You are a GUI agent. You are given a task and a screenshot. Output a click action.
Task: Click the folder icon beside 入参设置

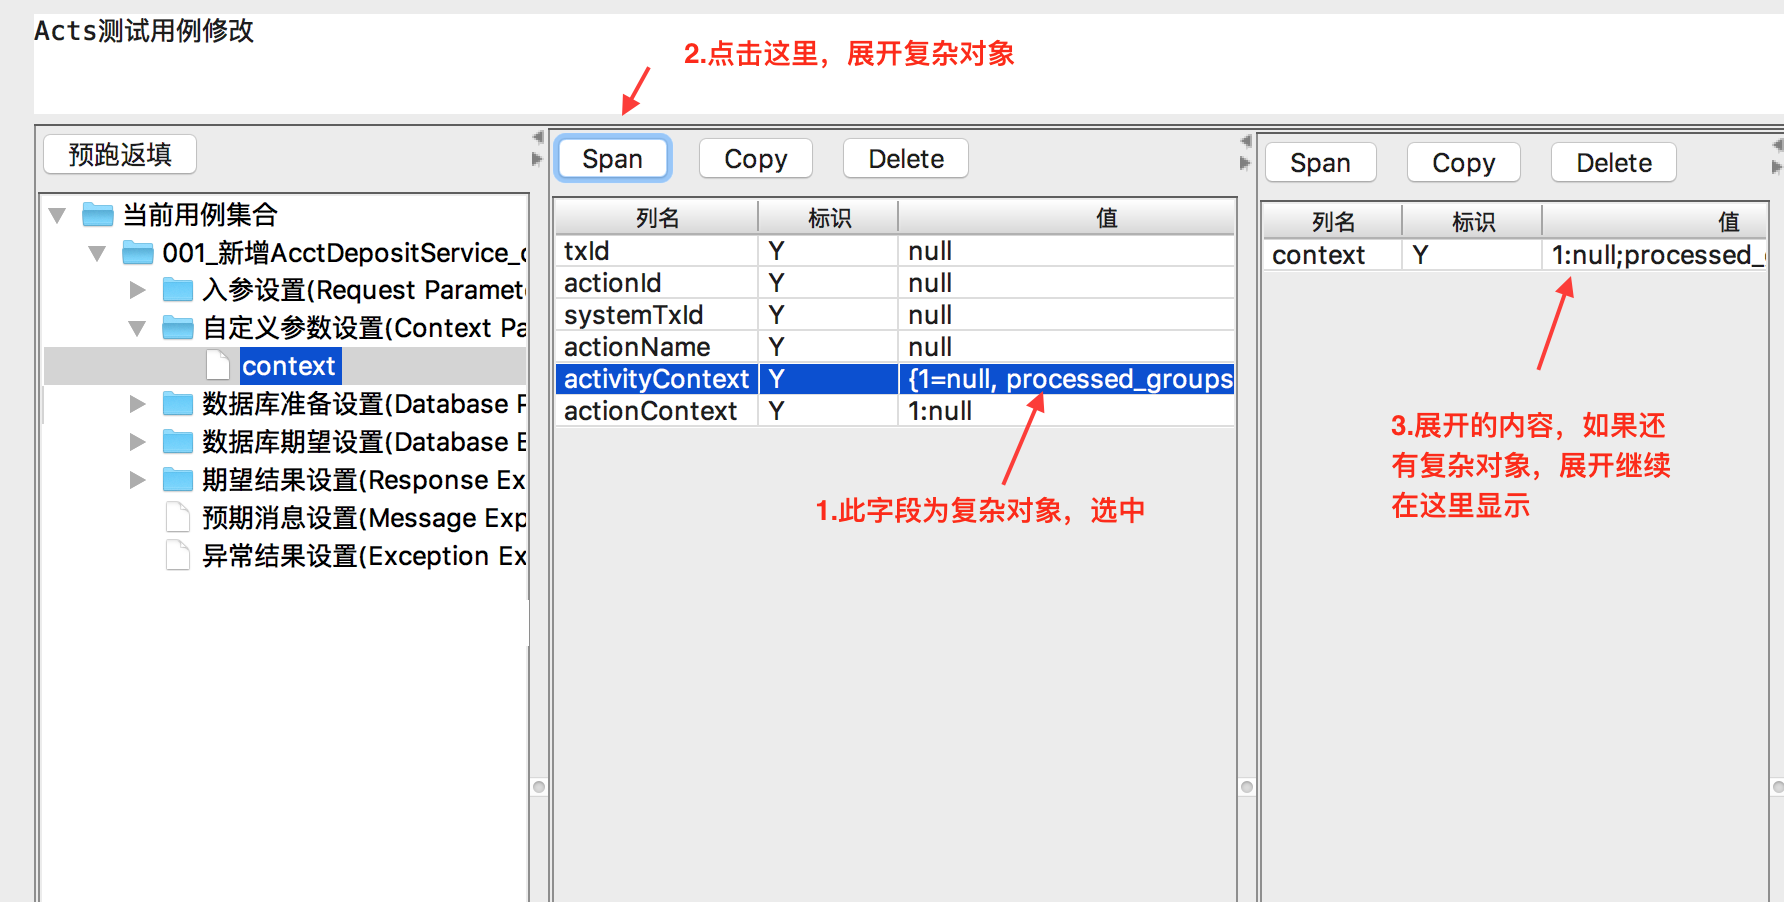[x=177, y=290]
